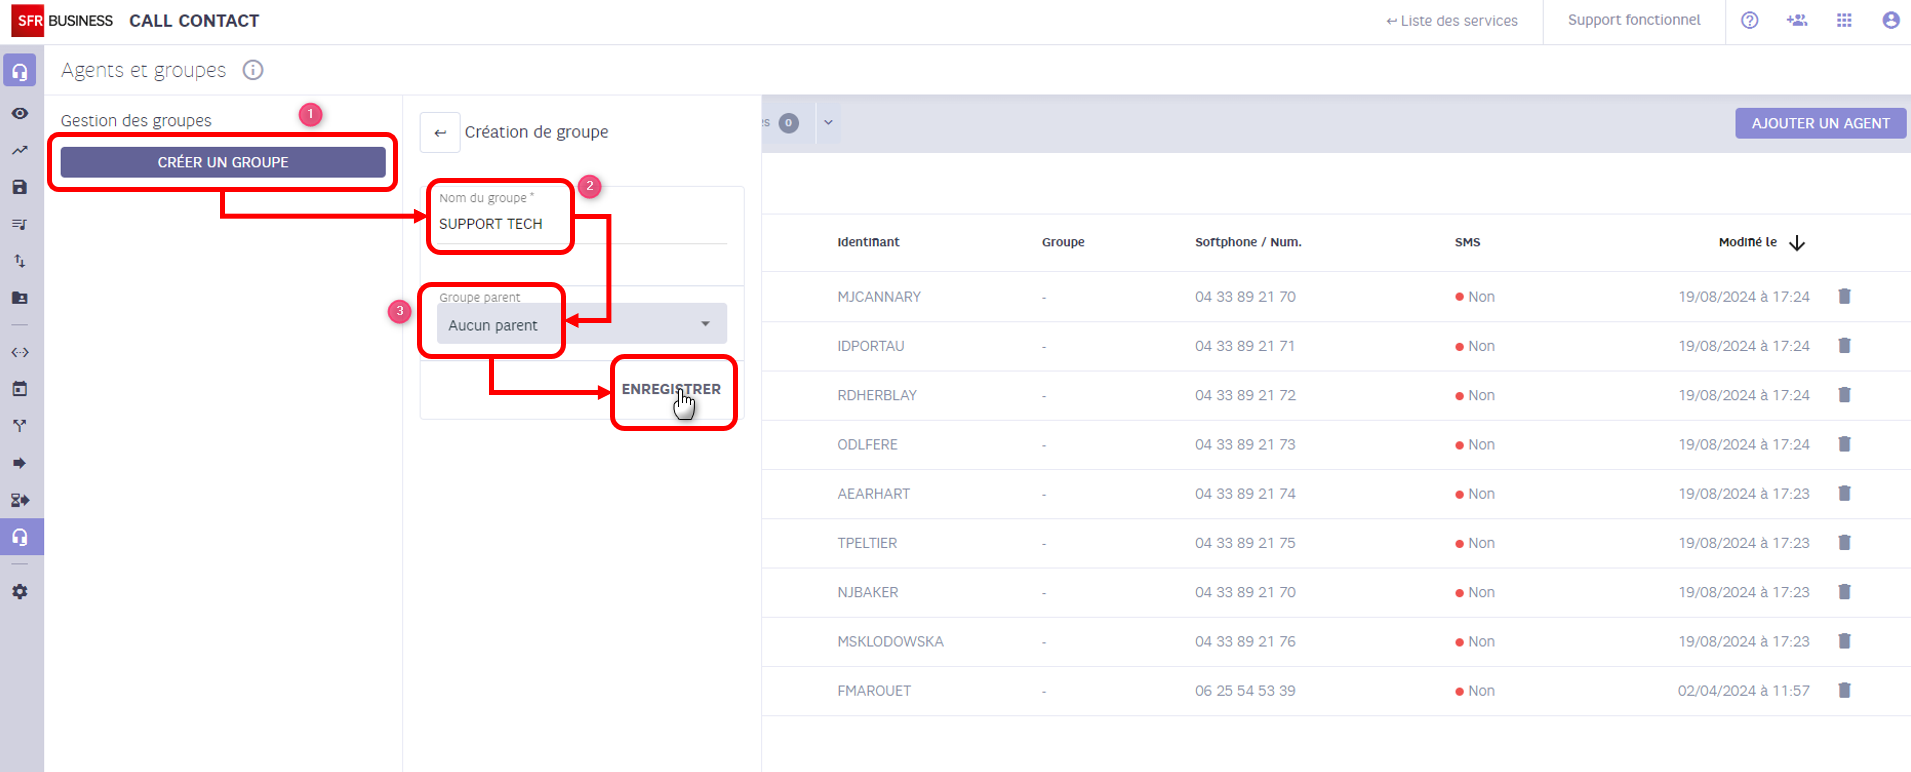Go back to Liste des services

click(x=1451, y=21)
